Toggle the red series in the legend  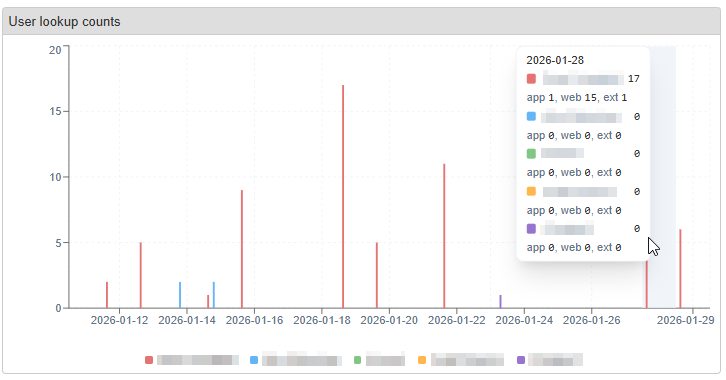pos(192,360)
